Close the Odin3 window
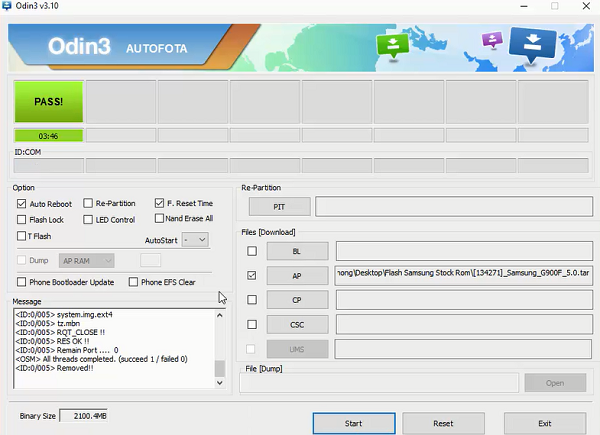This screenshot has height=435, width=600. [x=586, y=6]
